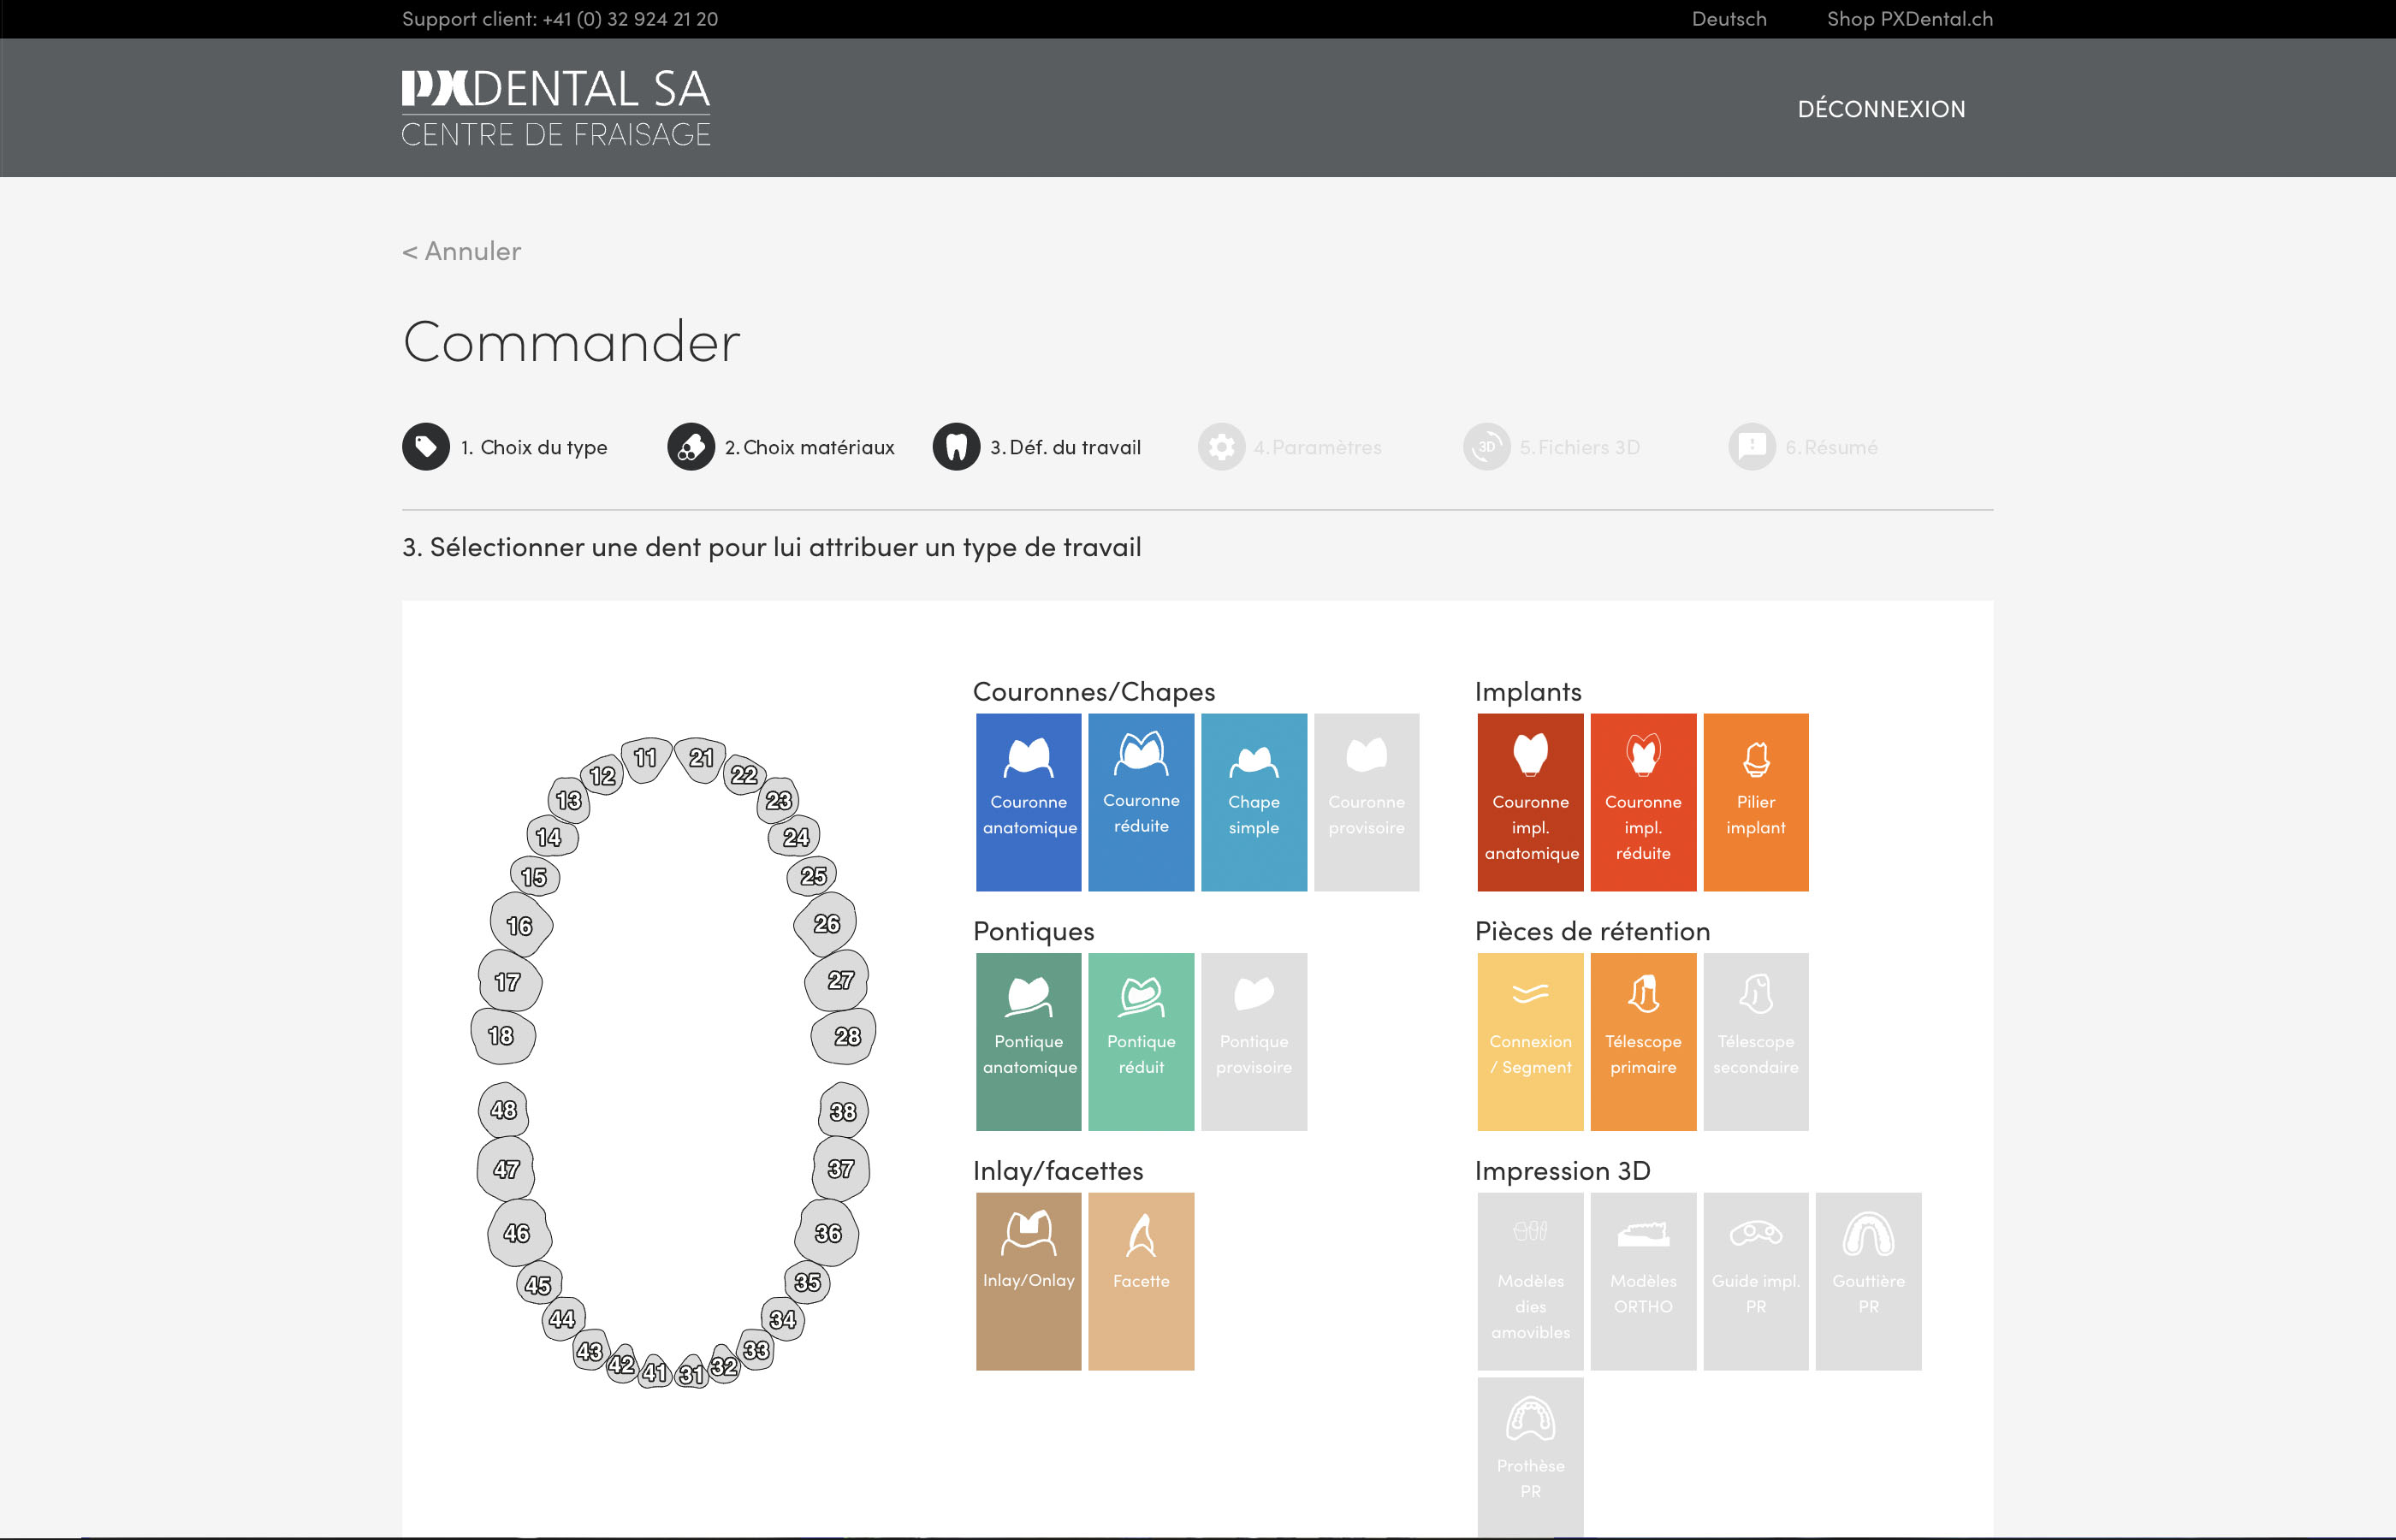Pick the Chape simple tile

point(1253,802)
